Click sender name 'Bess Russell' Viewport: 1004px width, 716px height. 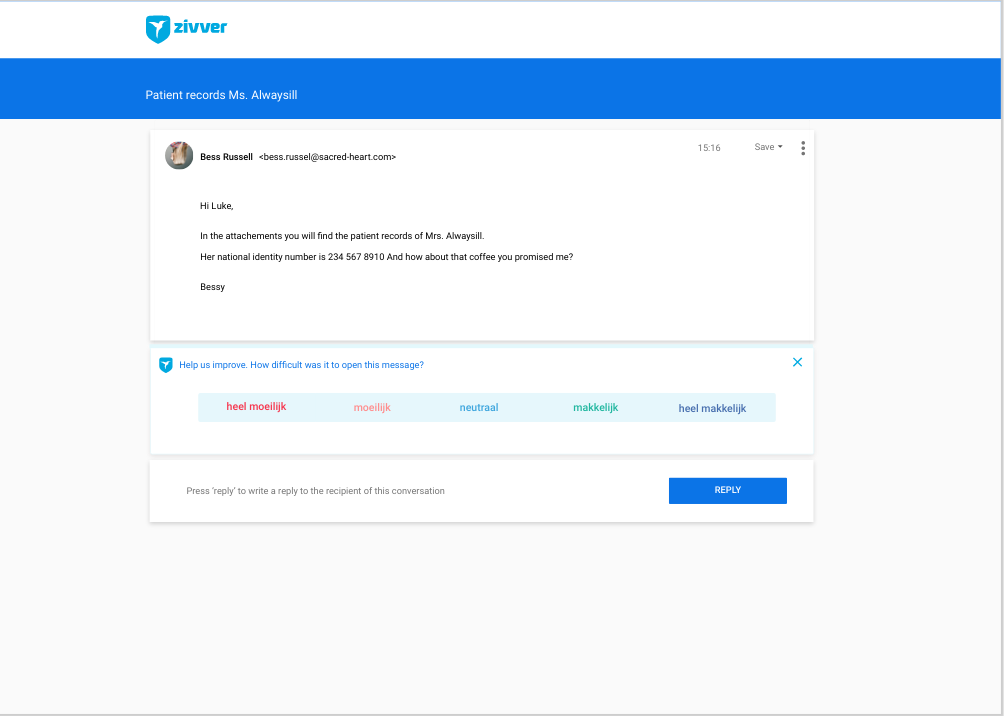tap(226, 157)
